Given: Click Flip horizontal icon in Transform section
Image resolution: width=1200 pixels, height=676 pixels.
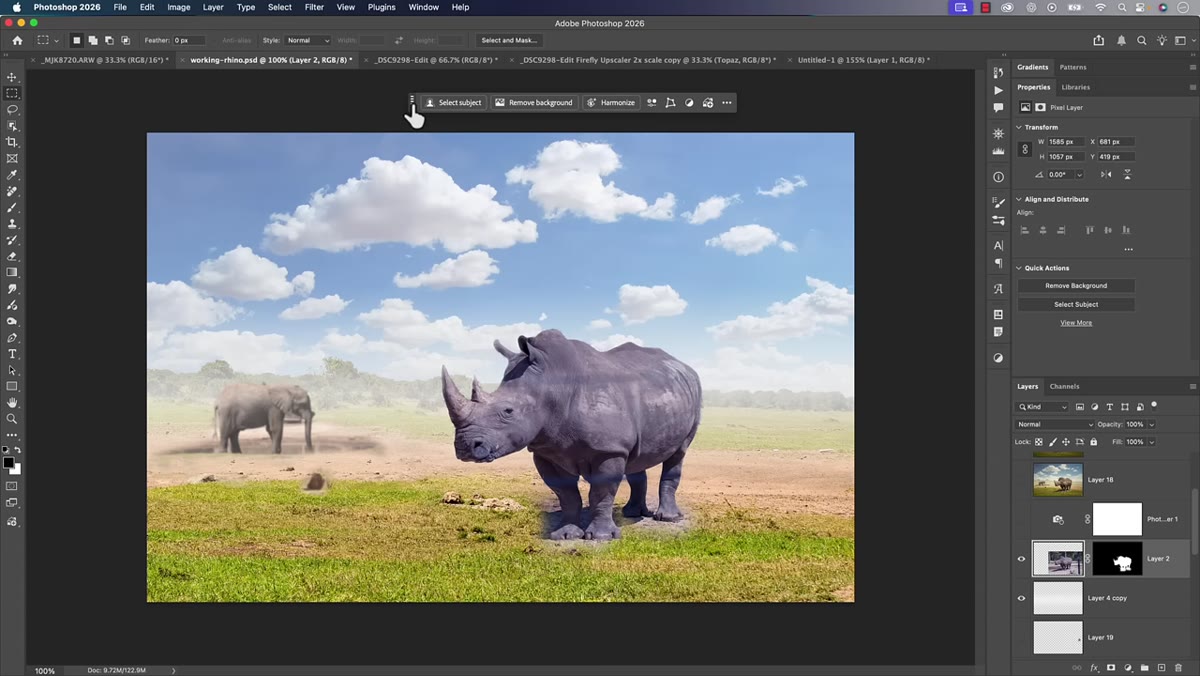Looking at the screenshot, I should (1106, 174).
